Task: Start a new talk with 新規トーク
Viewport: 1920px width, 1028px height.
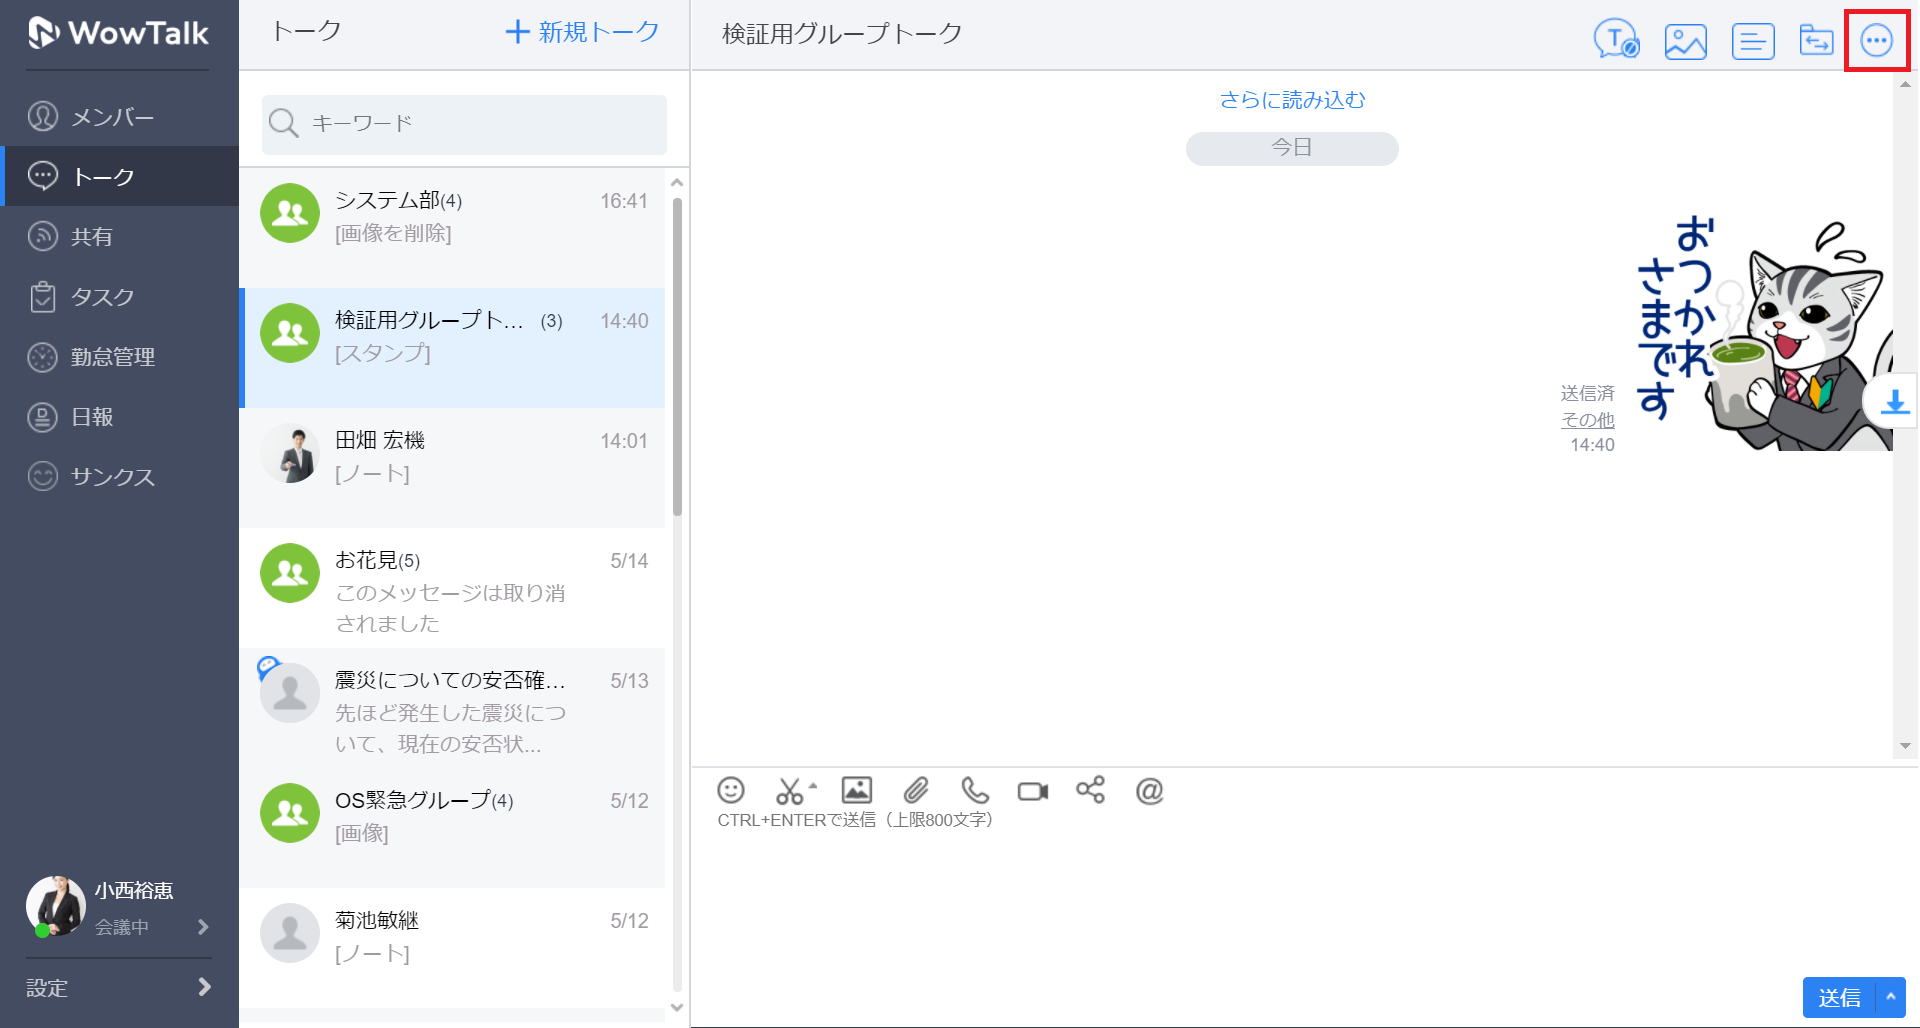Action: click(x=582, y=32)
